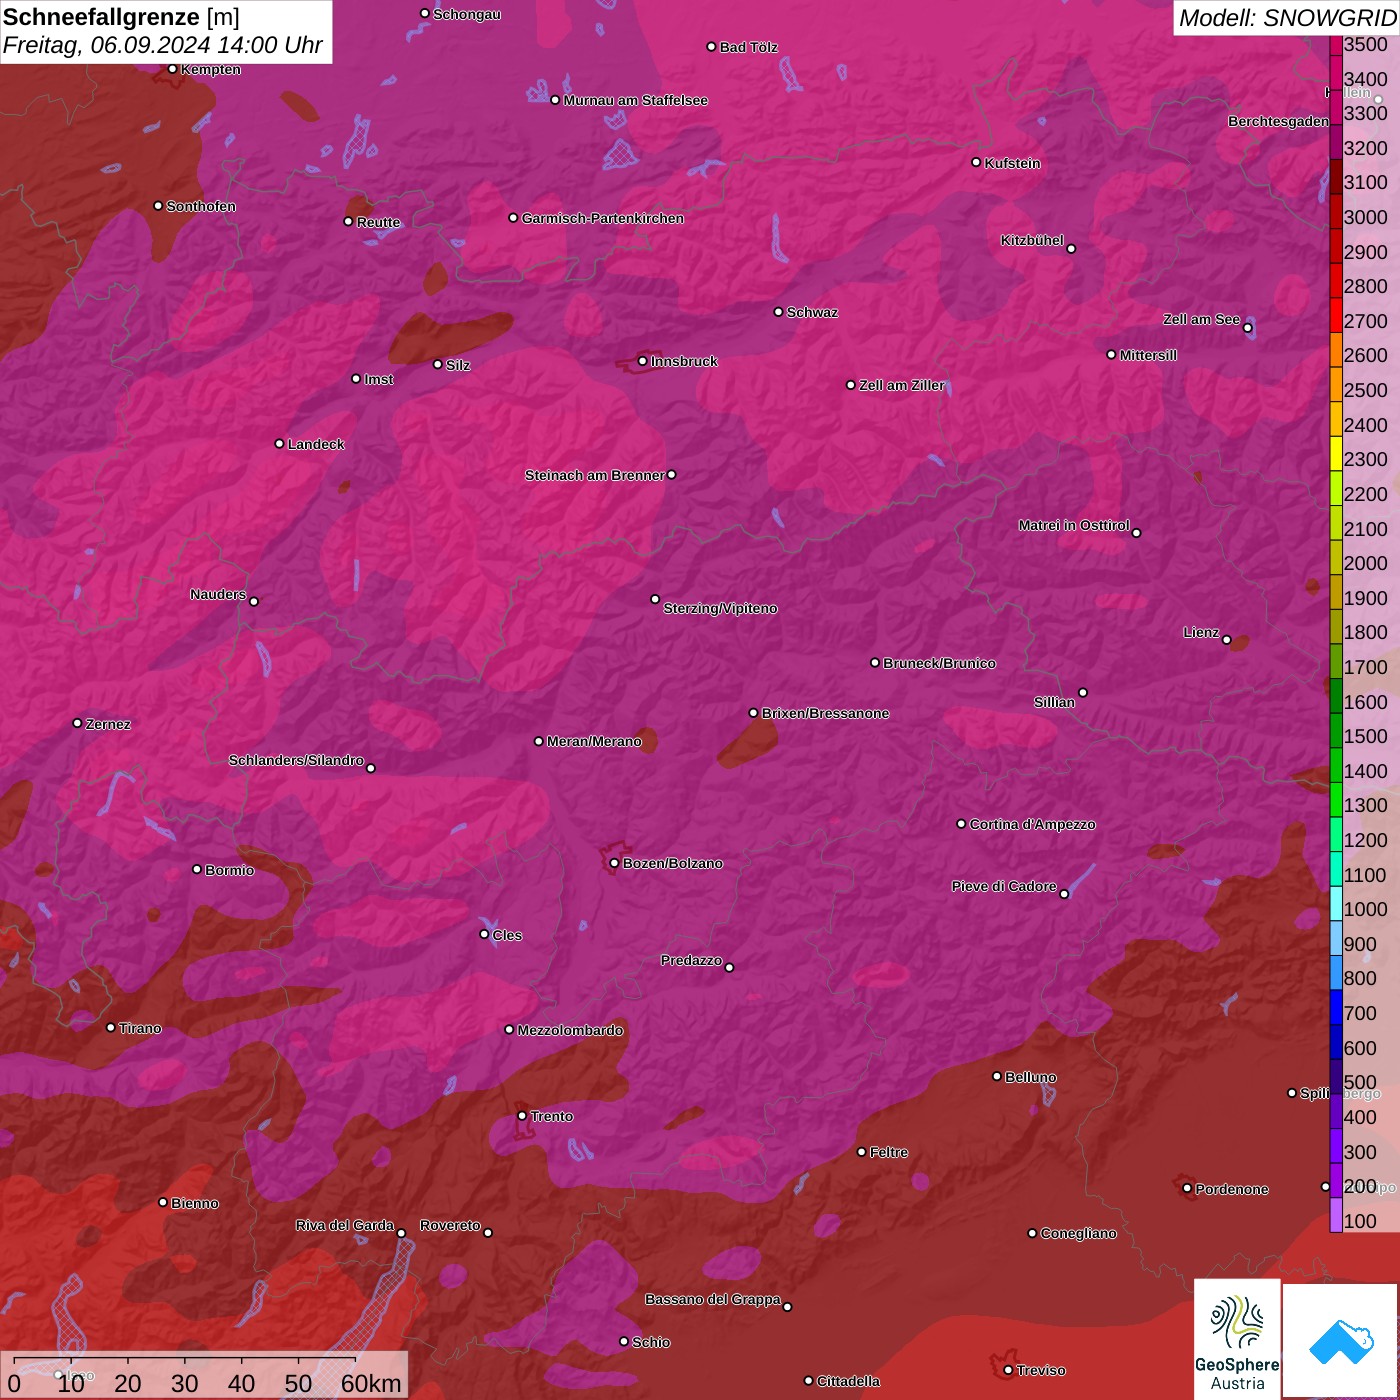The width and height of the screenshot is (1400, 1400).
Task: Click the Feltre city marker
Action: tap(862, 1152)
